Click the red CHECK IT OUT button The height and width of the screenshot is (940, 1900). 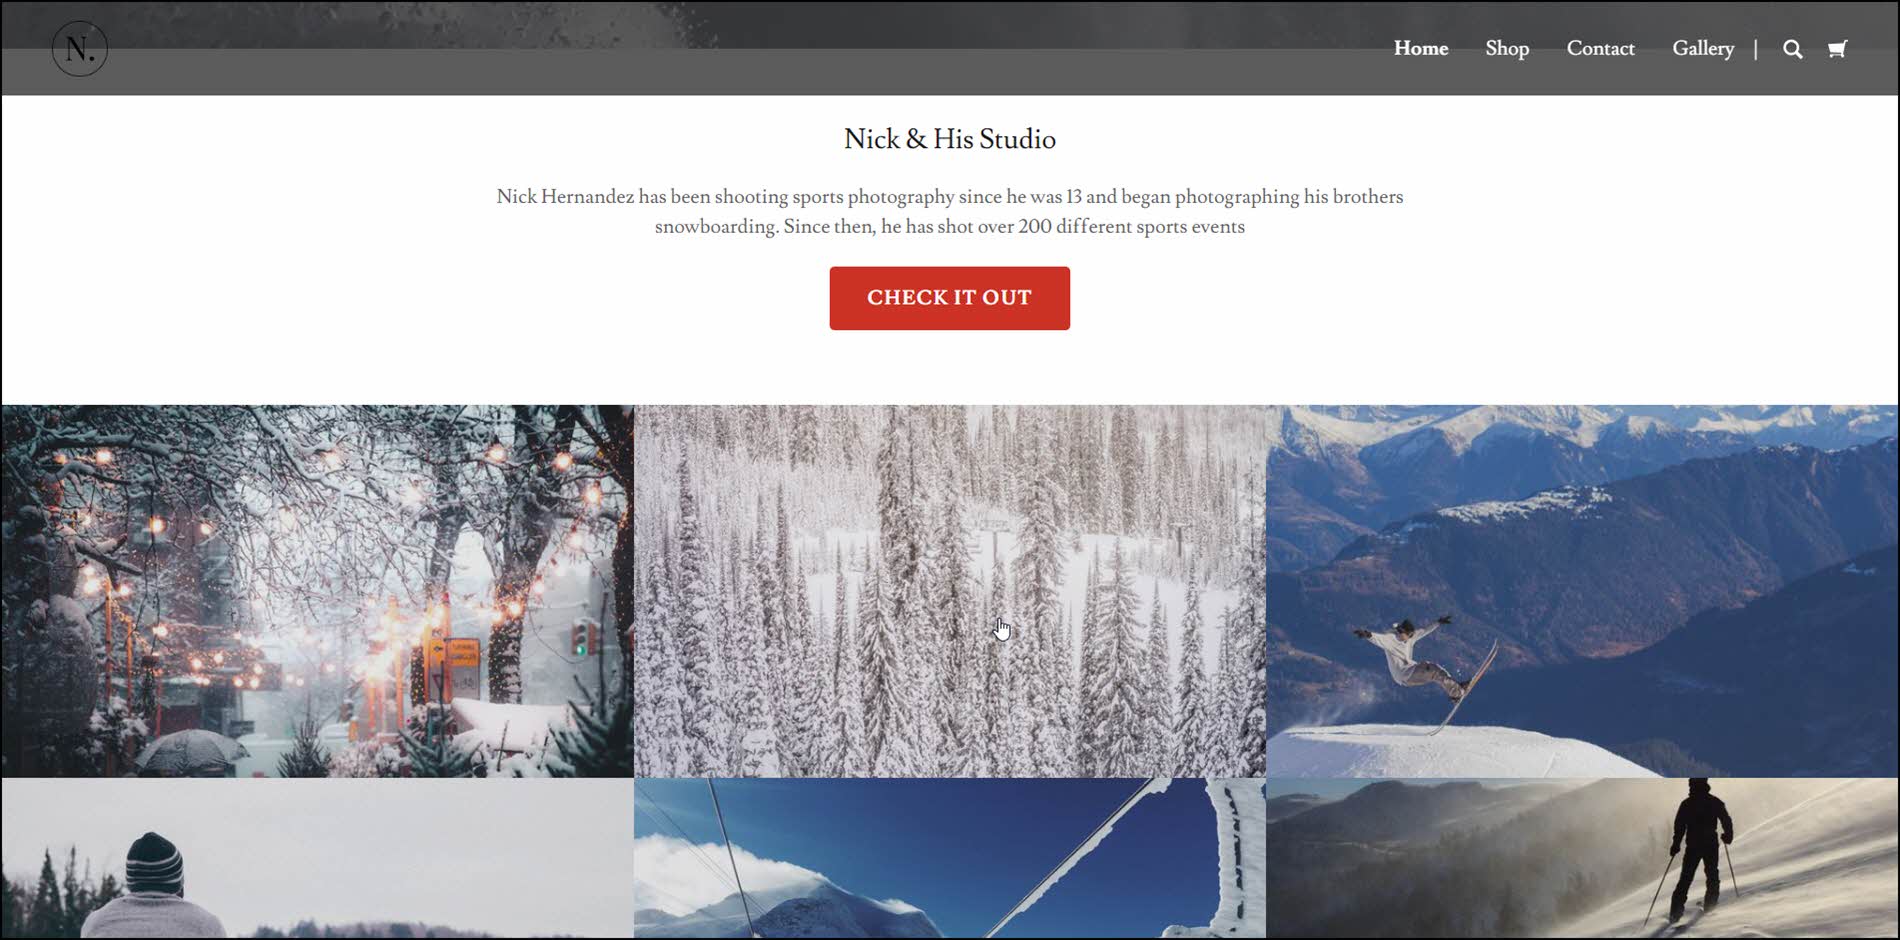pos(949,298)
